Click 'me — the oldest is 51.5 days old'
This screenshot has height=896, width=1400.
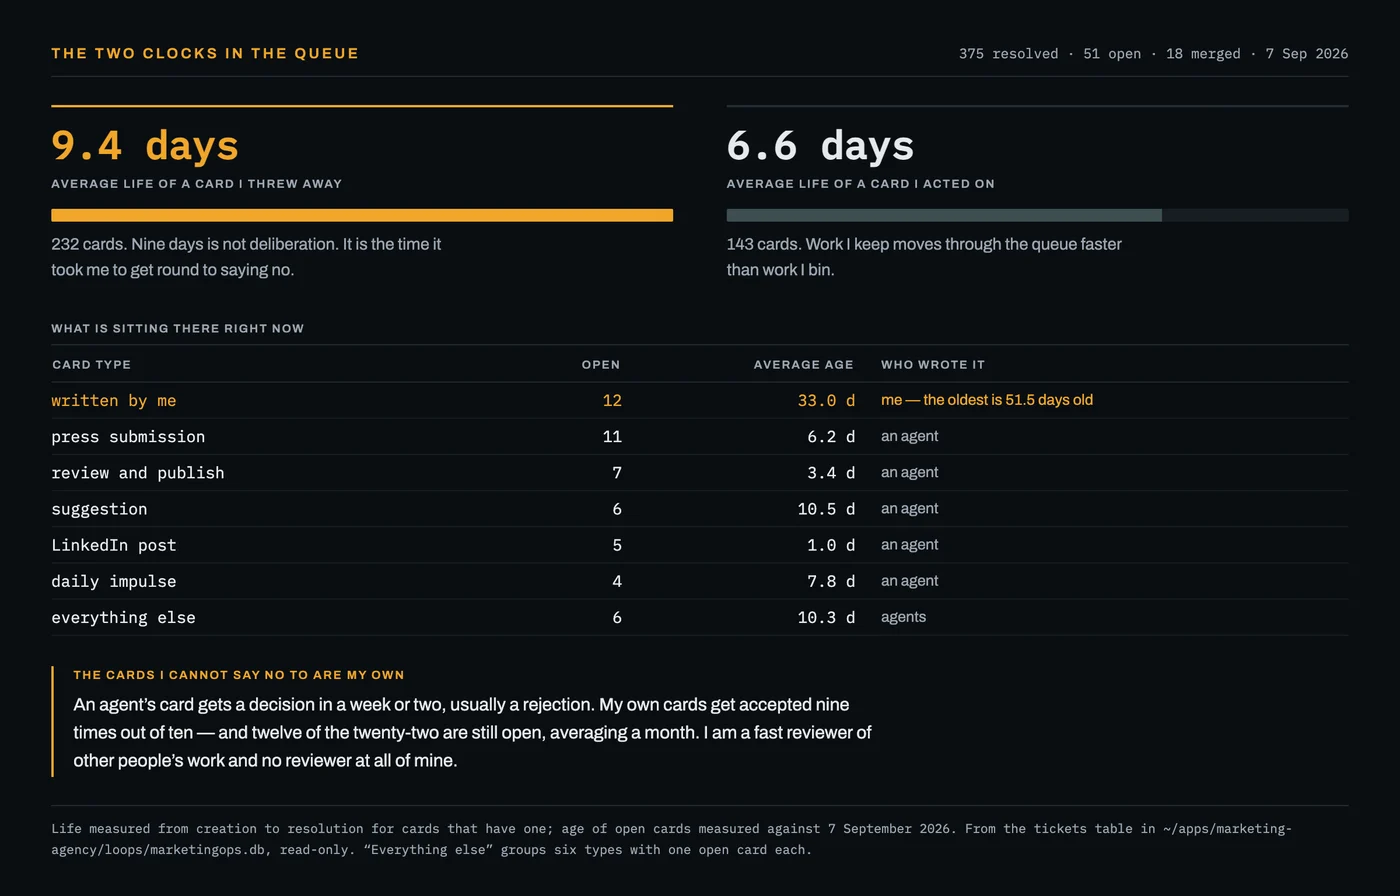click(x=987, y=400)
